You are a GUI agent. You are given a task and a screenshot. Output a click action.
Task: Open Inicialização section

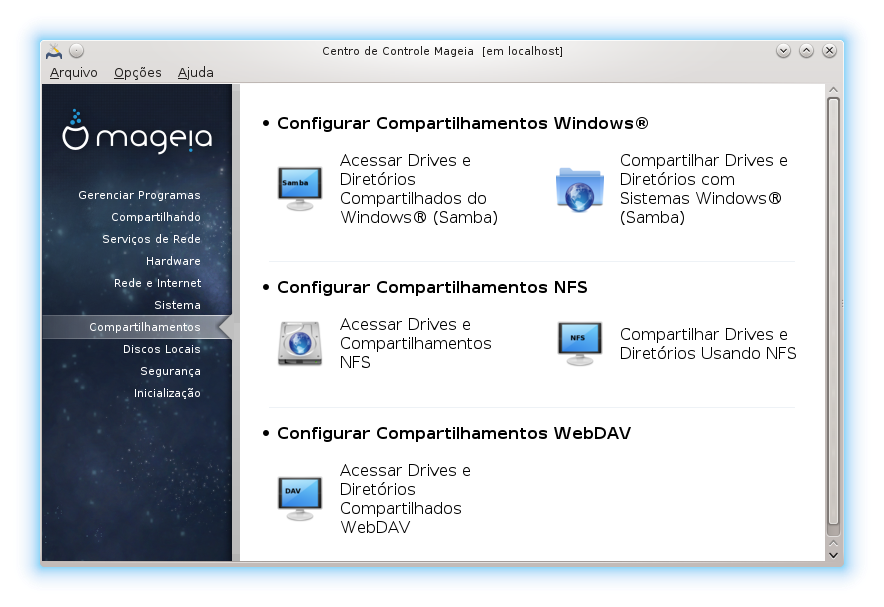[167, 393]
